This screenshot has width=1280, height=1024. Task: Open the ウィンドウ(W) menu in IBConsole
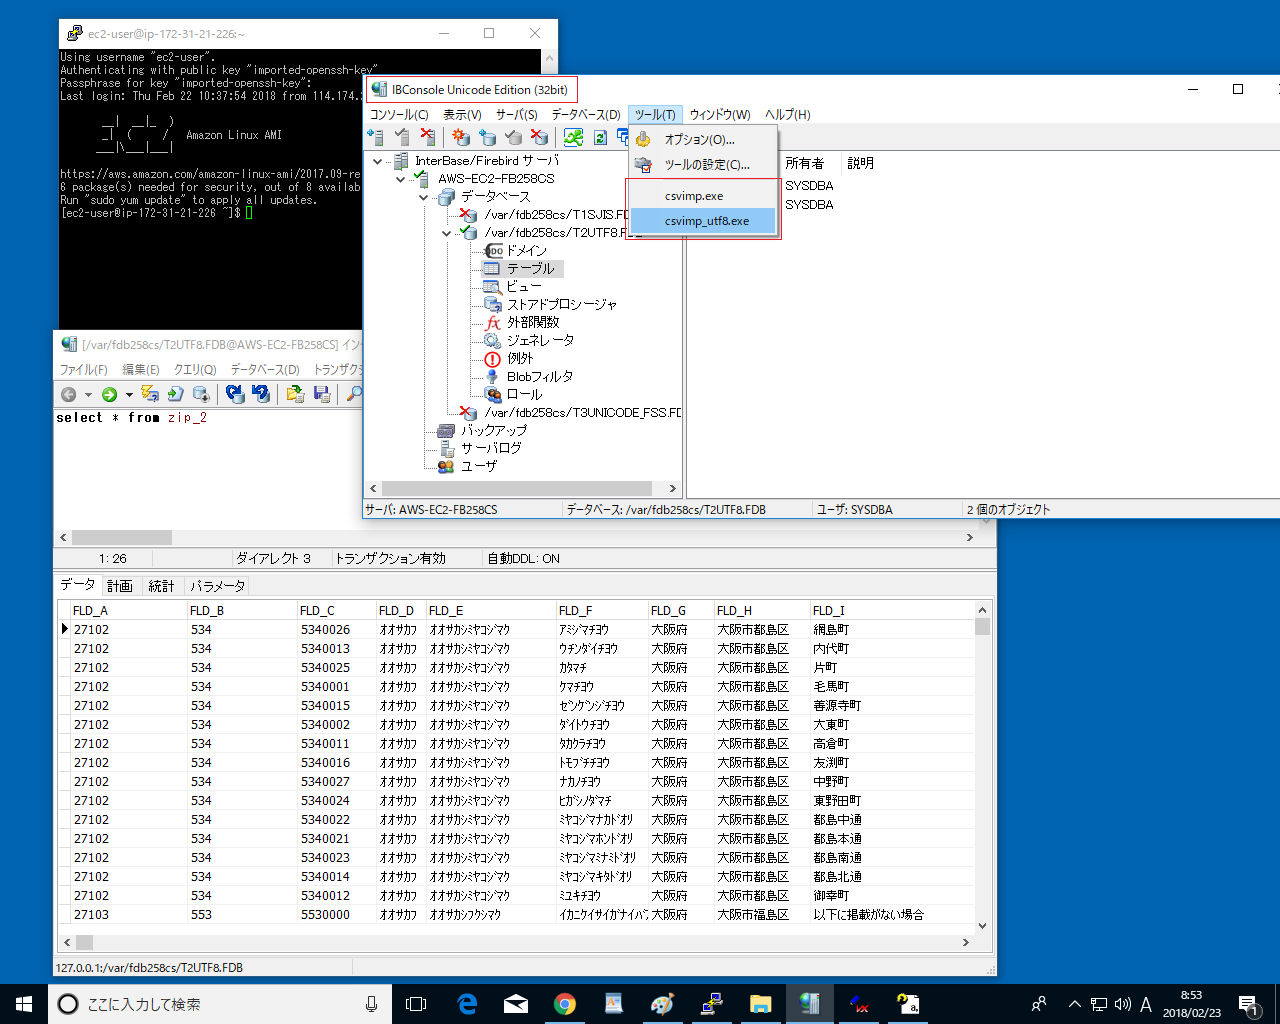click(720, 115)
